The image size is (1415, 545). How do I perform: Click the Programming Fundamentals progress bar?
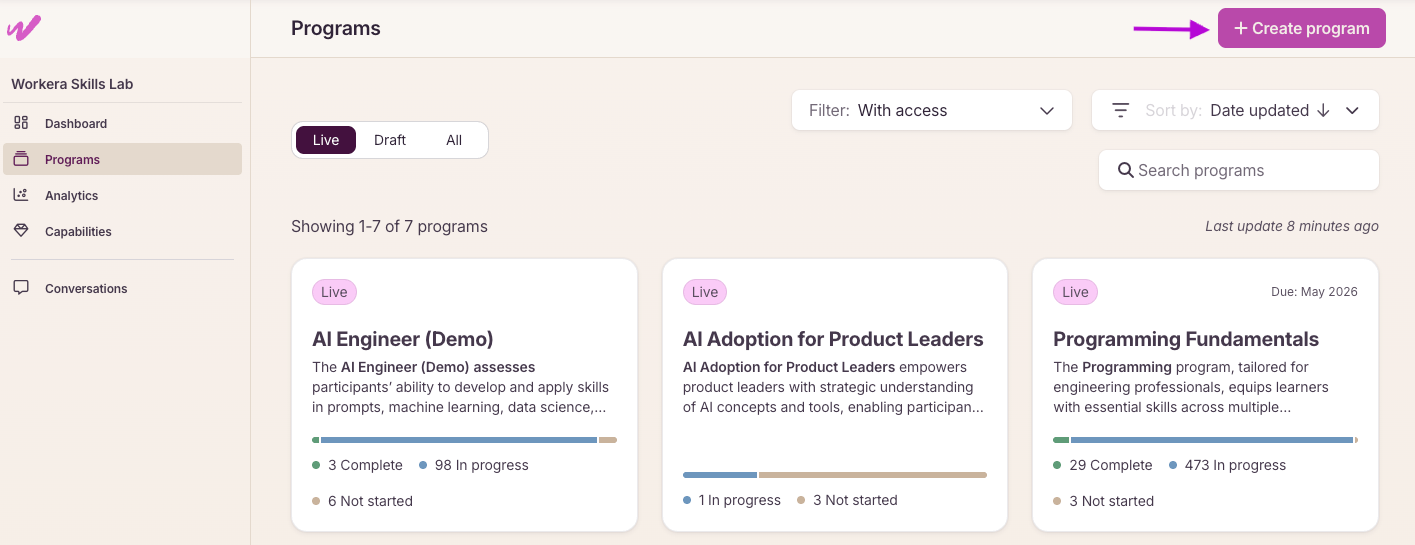click(1206, 440)
